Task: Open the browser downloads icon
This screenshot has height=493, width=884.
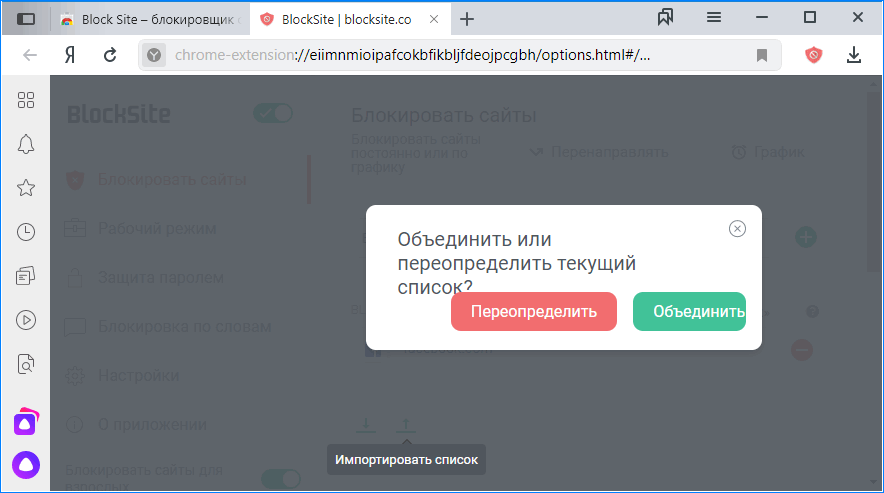Action: coord(854,55)
